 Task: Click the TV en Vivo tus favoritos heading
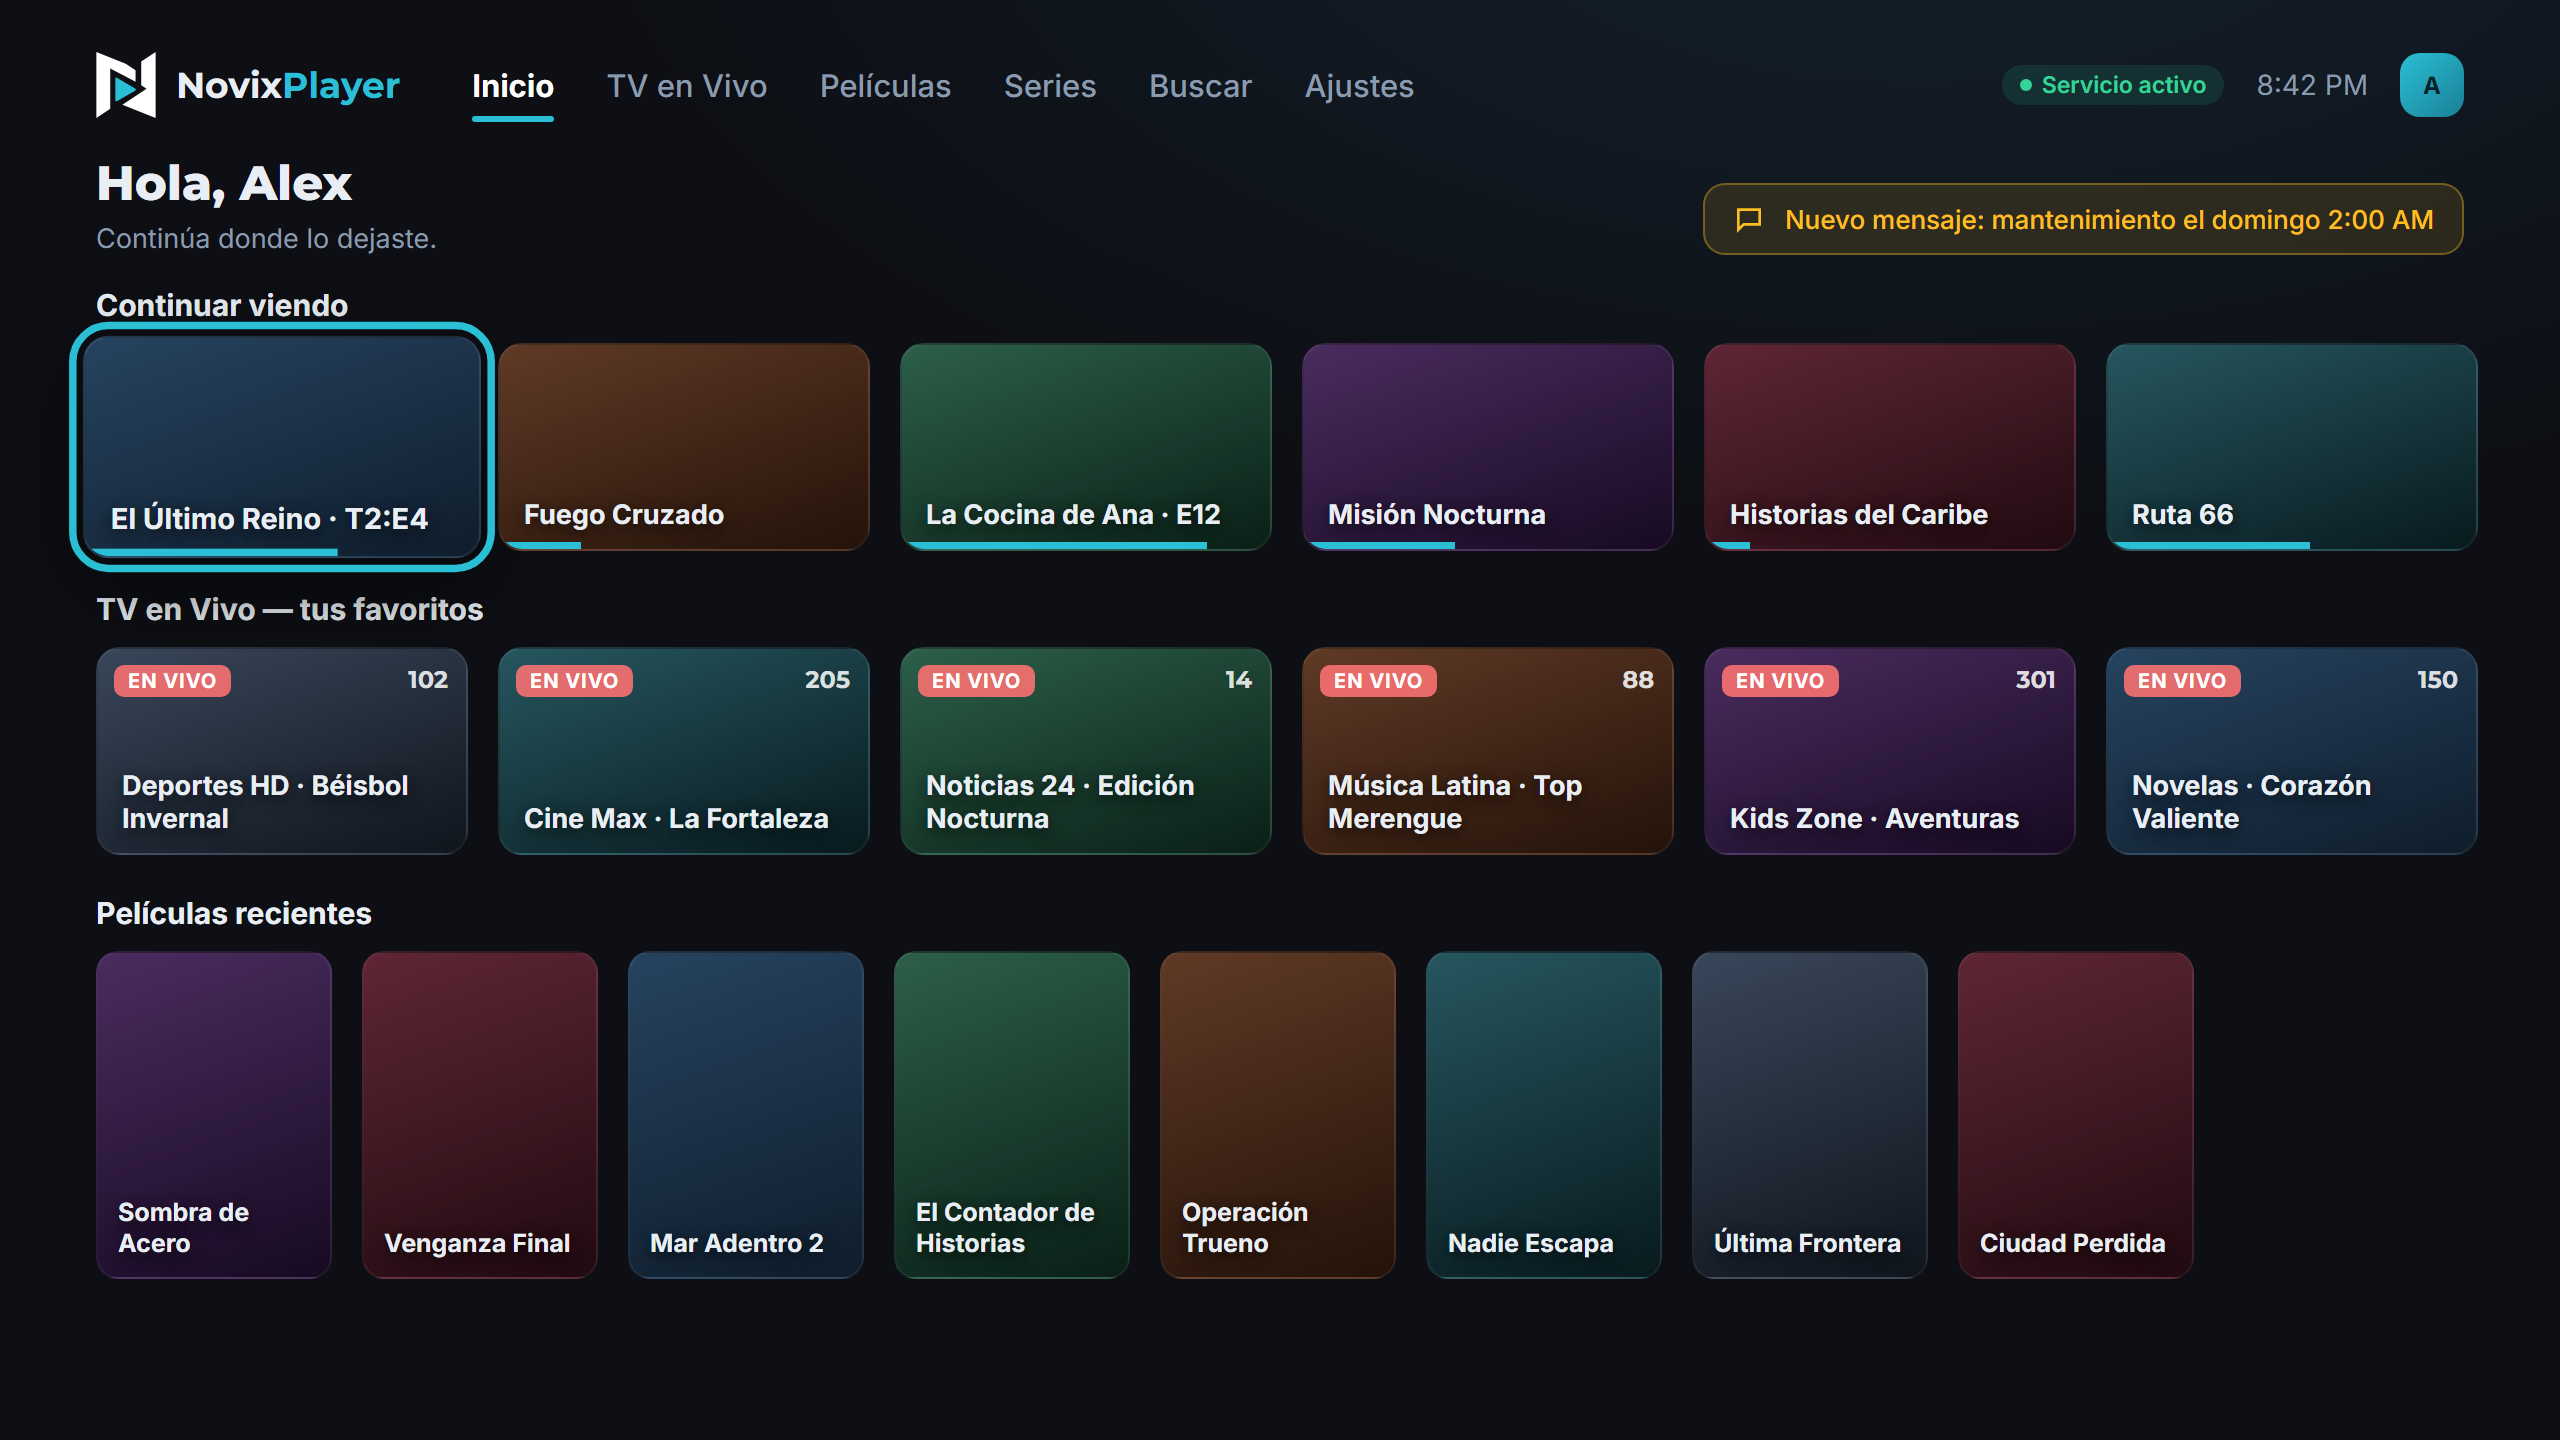pyautogui.click(x=290, y=609)
